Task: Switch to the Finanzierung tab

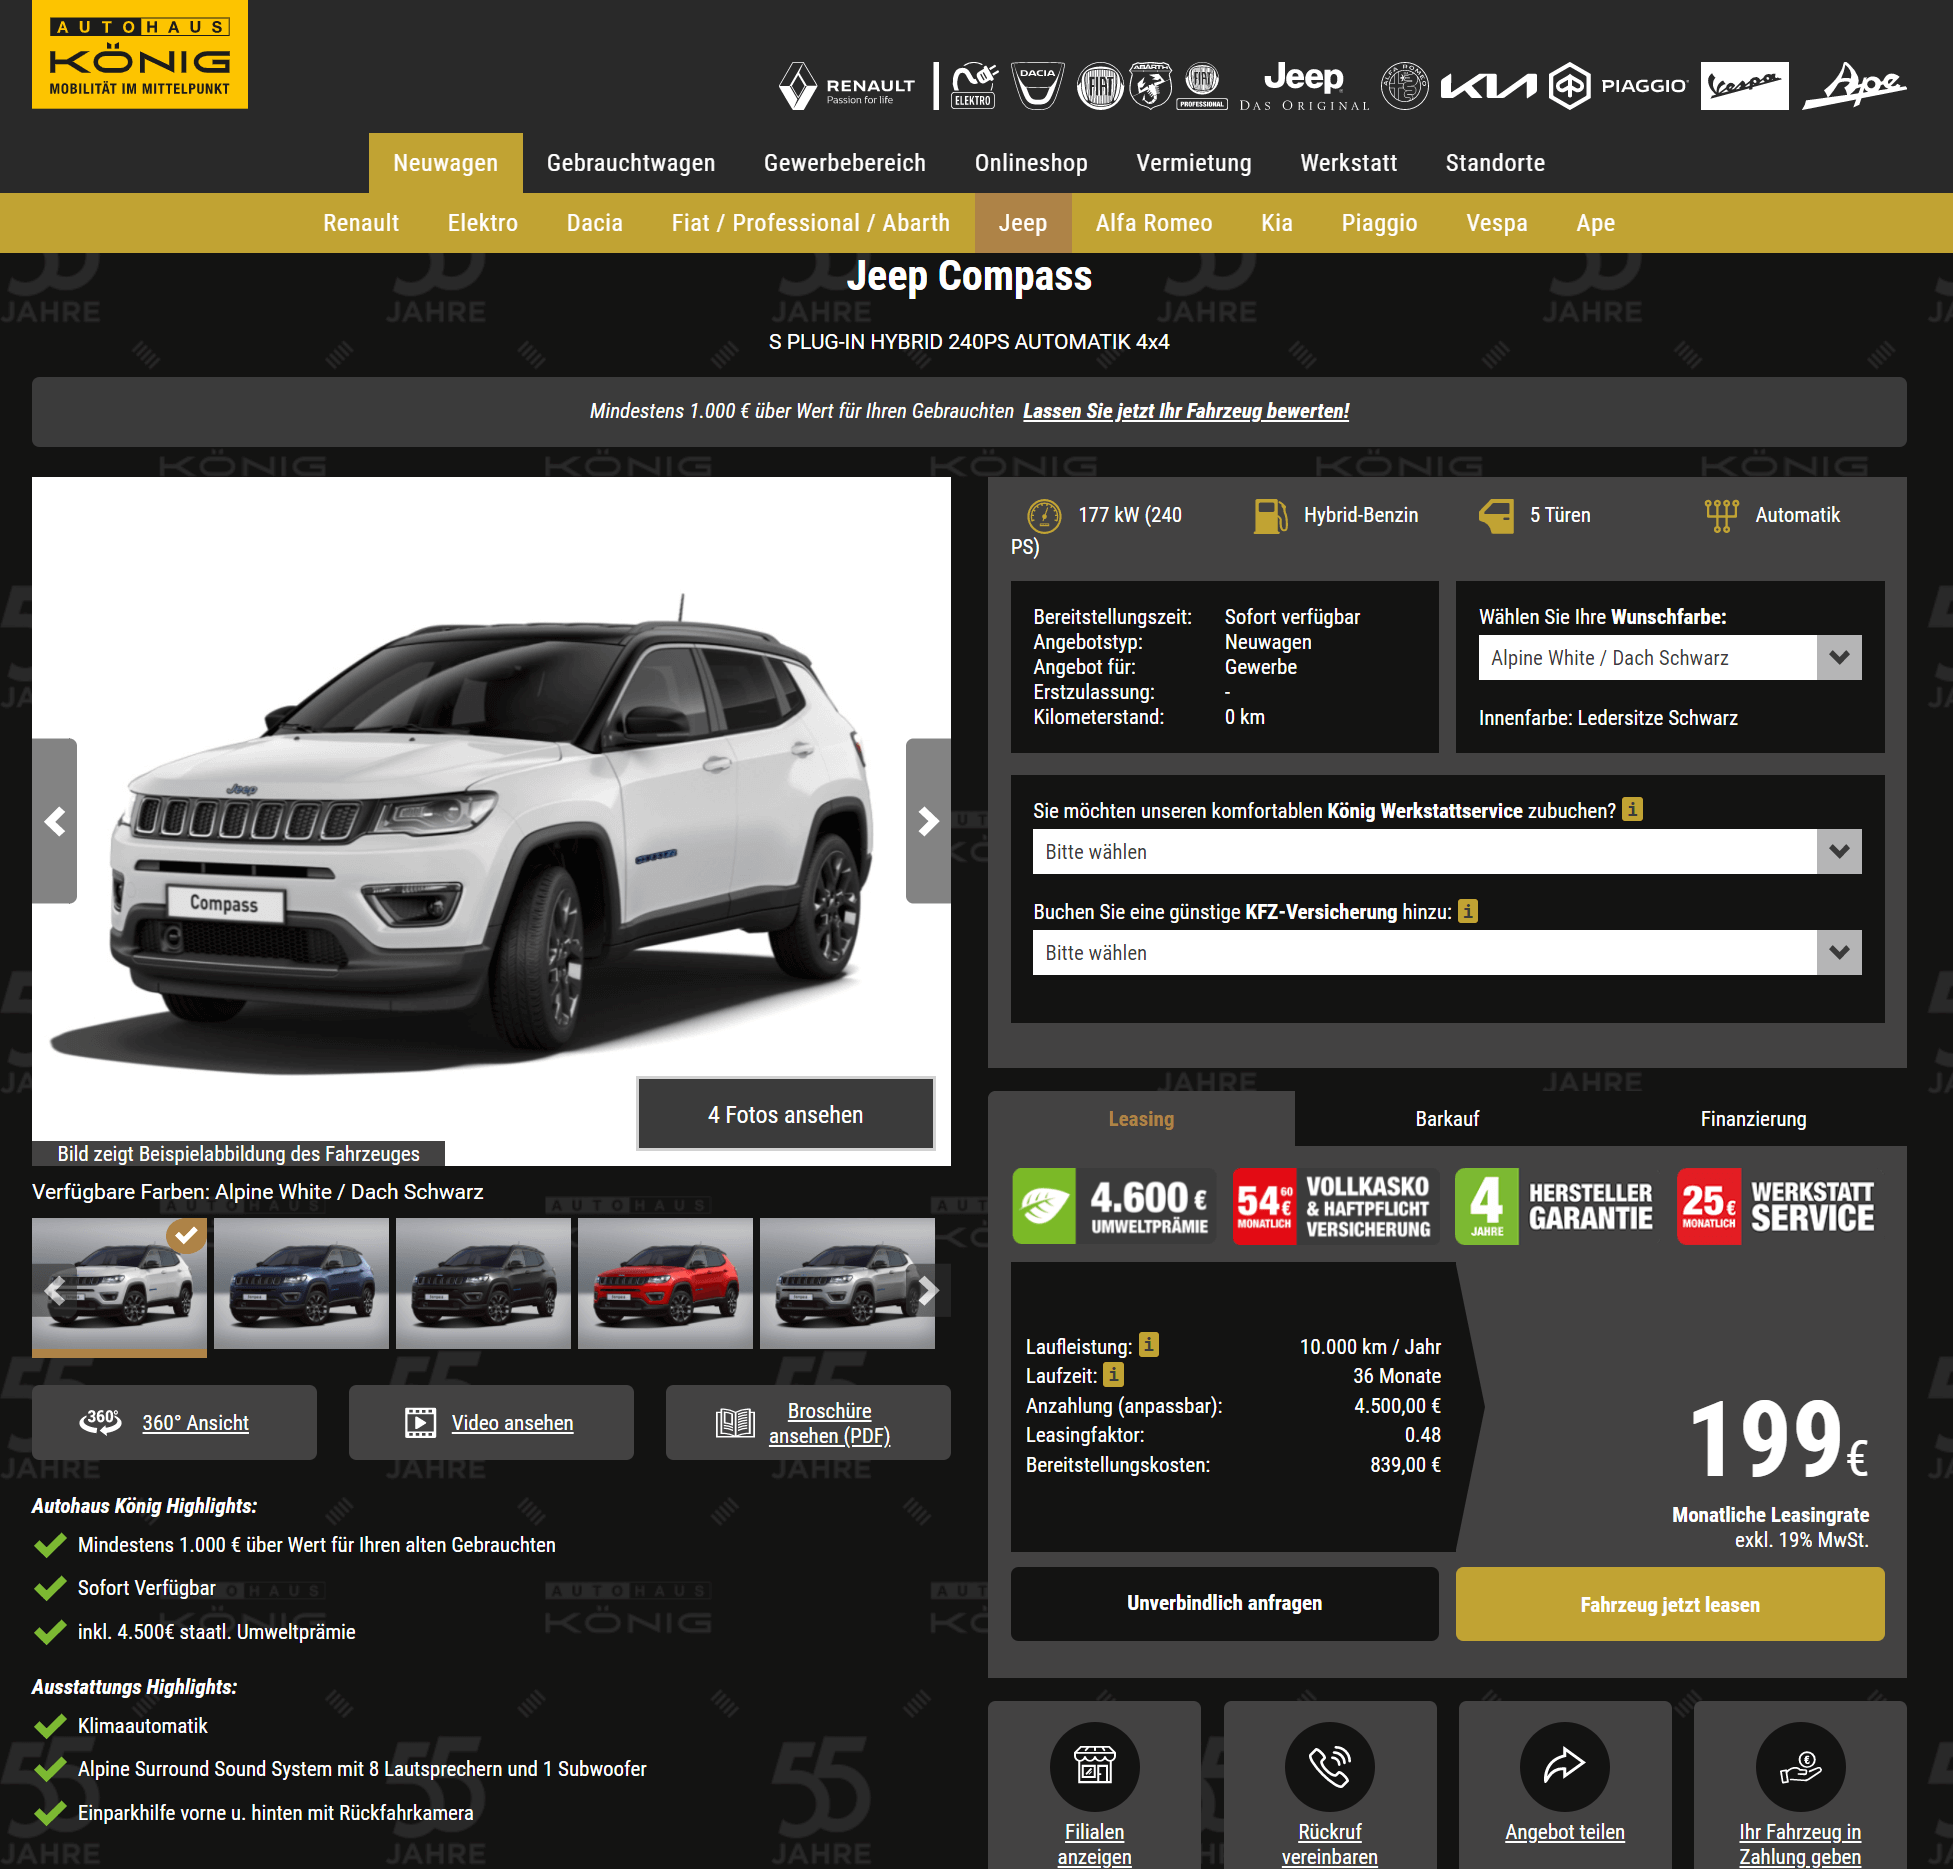Action: (x=1753, y=1119)
